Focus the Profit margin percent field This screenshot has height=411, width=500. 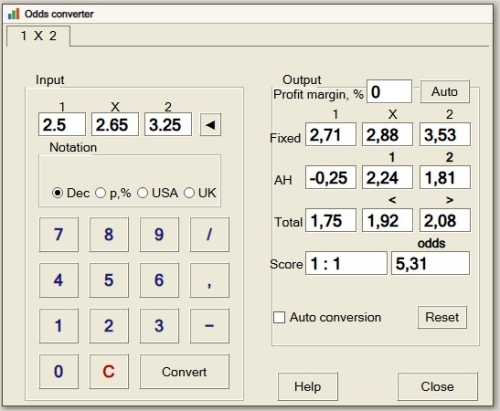tap(389, 91)
